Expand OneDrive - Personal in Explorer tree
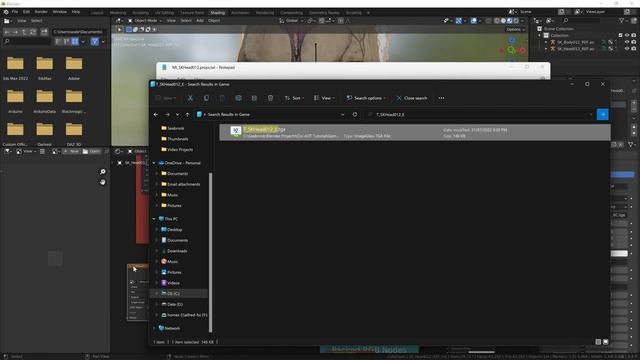 [154, 163]
